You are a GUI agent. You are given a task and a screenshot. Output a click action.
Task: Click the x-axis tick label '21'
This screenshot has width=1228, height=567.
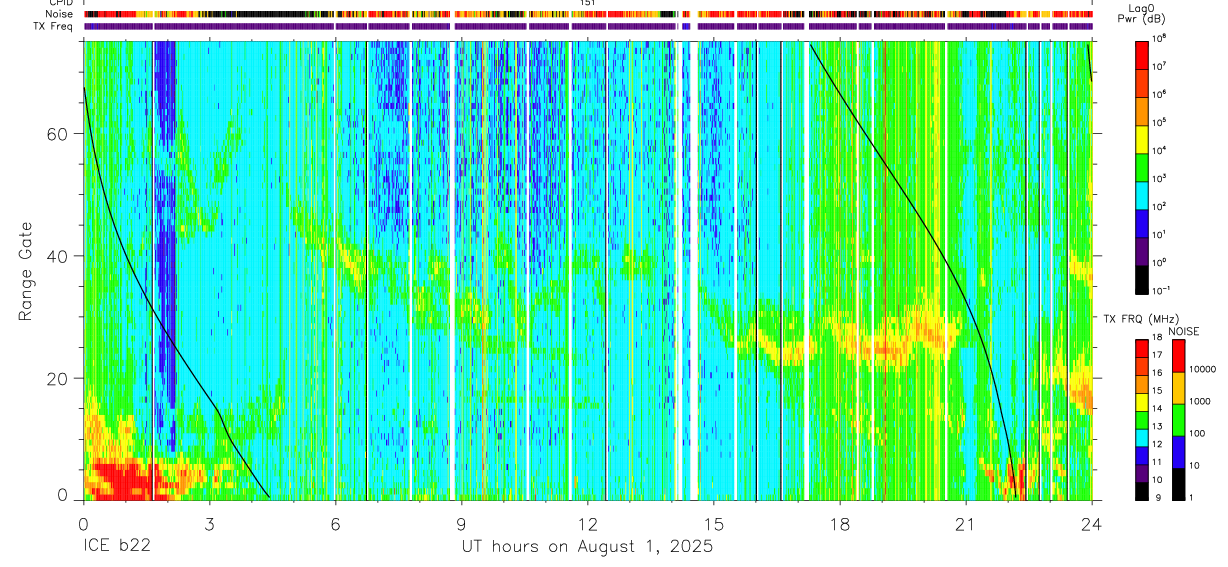tap(965, 523)
